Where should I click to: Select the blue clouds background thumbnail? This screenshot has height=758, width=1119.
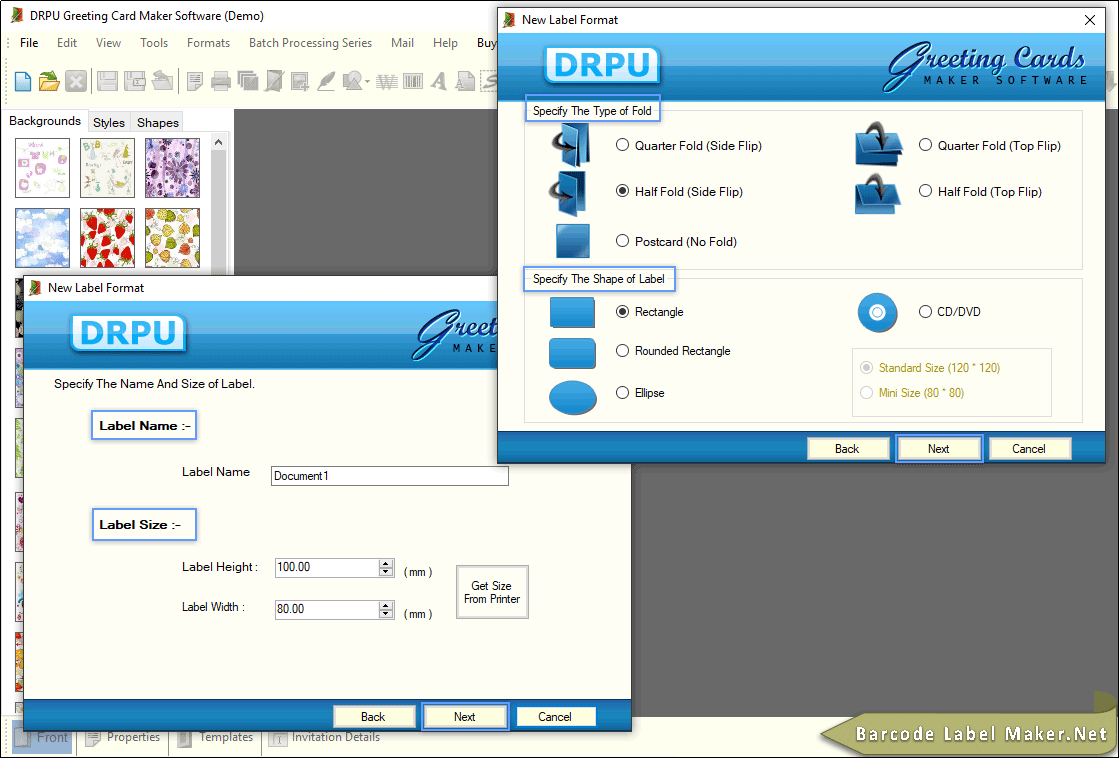click(43, 238)
